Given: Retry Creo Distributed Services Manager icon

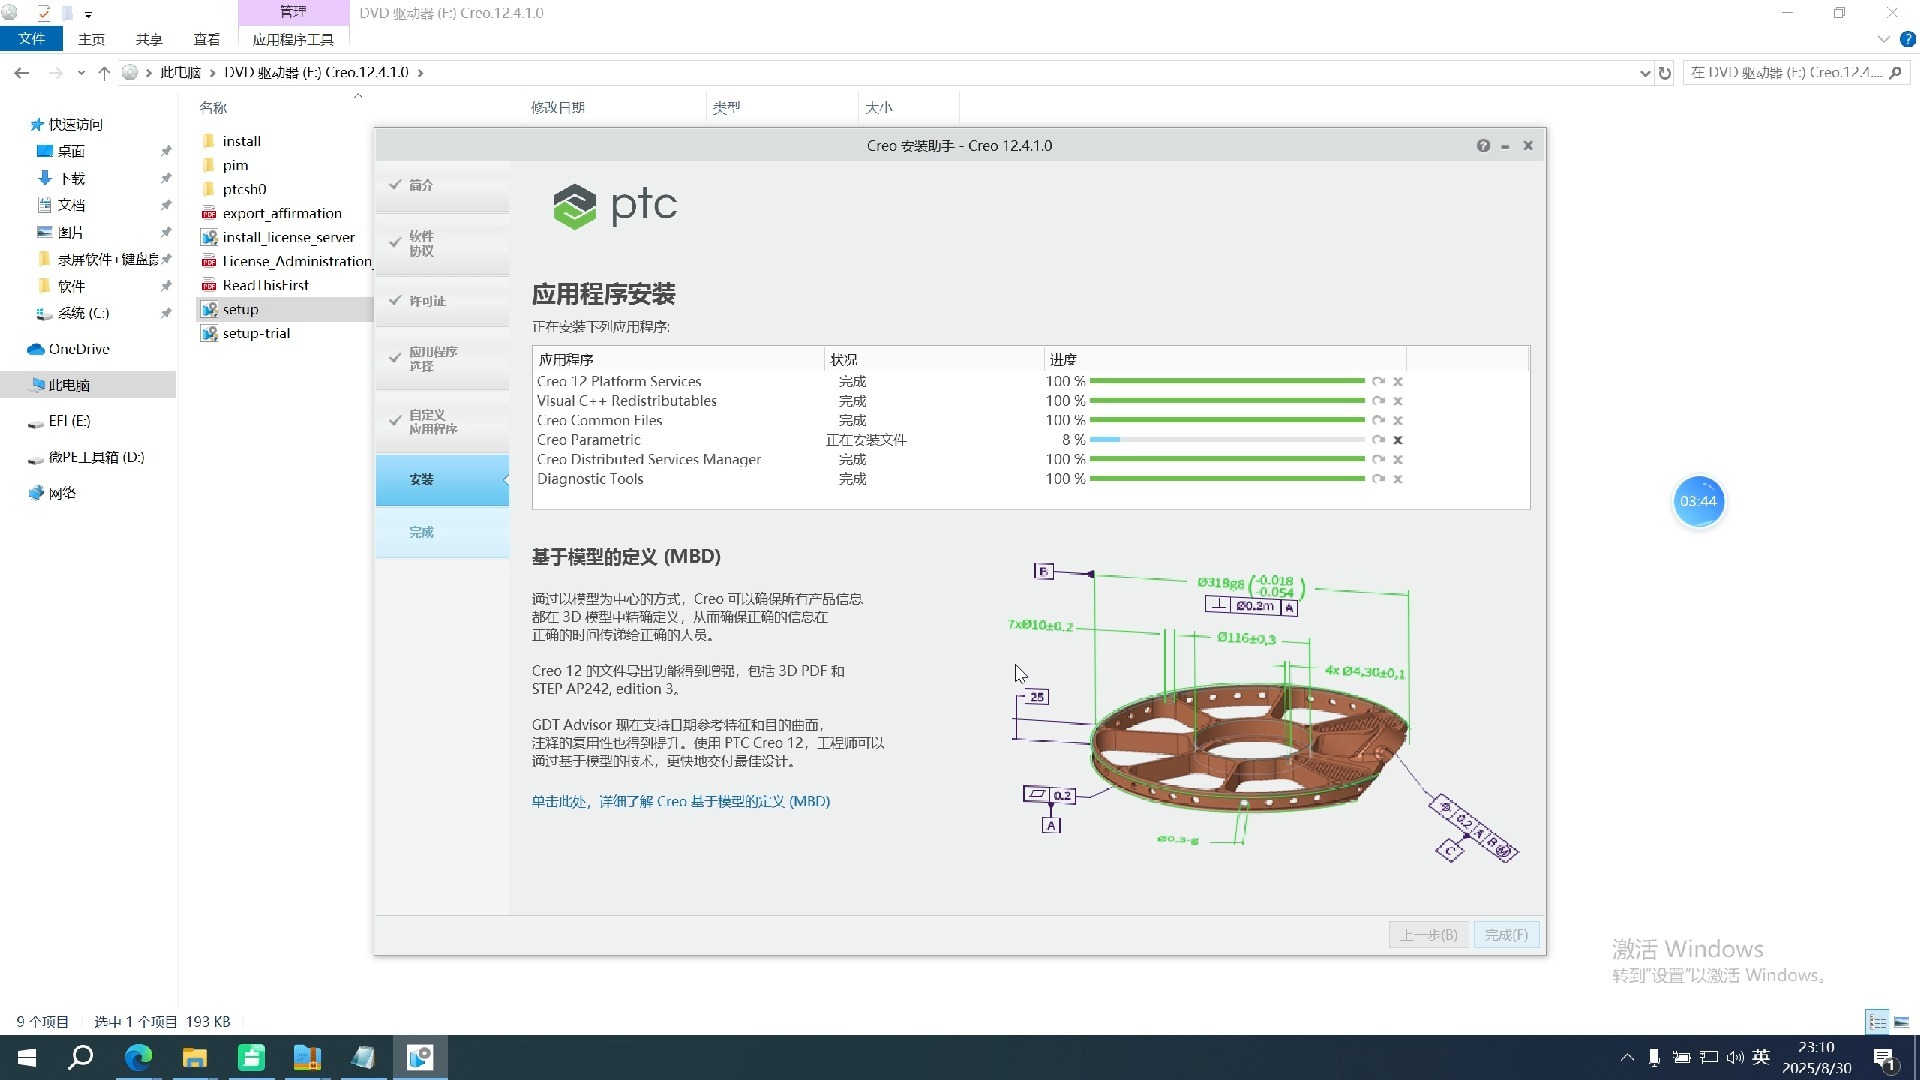Looking at the screenshot, I should pyautogui.click(x=1378, y=459).
